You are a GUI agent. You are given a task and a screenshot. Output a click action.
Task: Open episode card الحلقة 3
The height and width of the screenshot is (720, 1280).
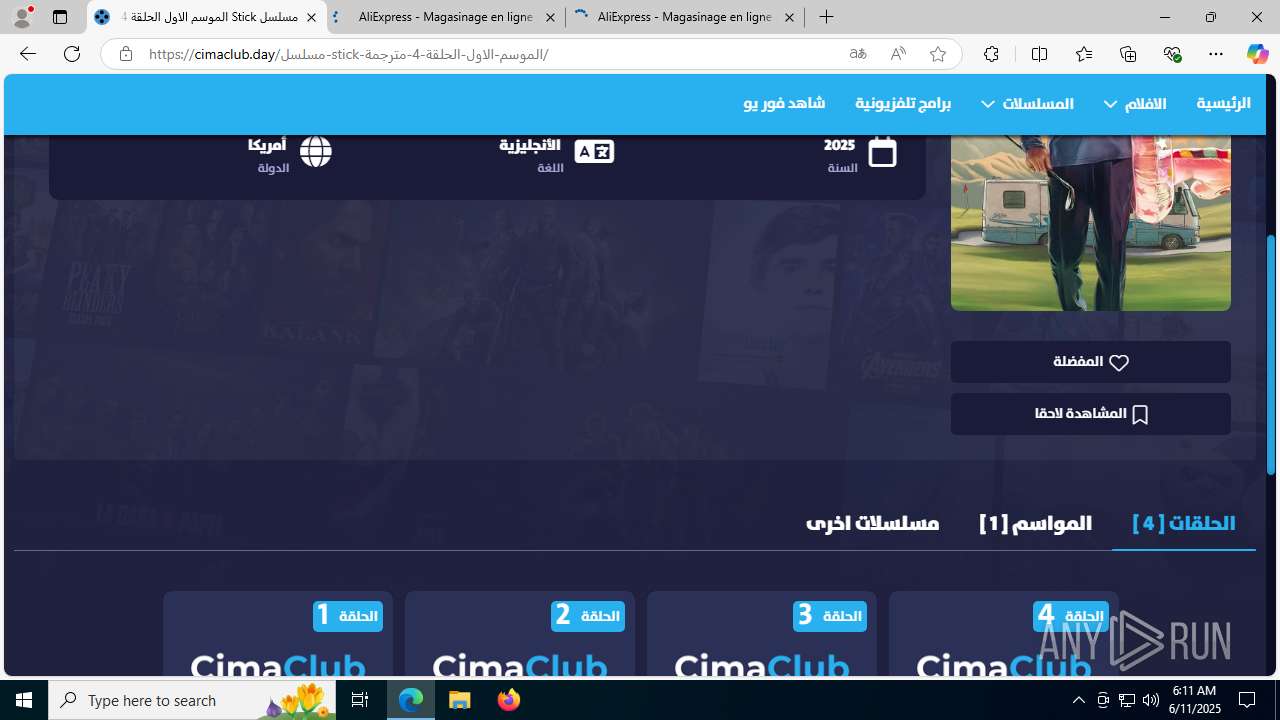(x=762, y=633)
